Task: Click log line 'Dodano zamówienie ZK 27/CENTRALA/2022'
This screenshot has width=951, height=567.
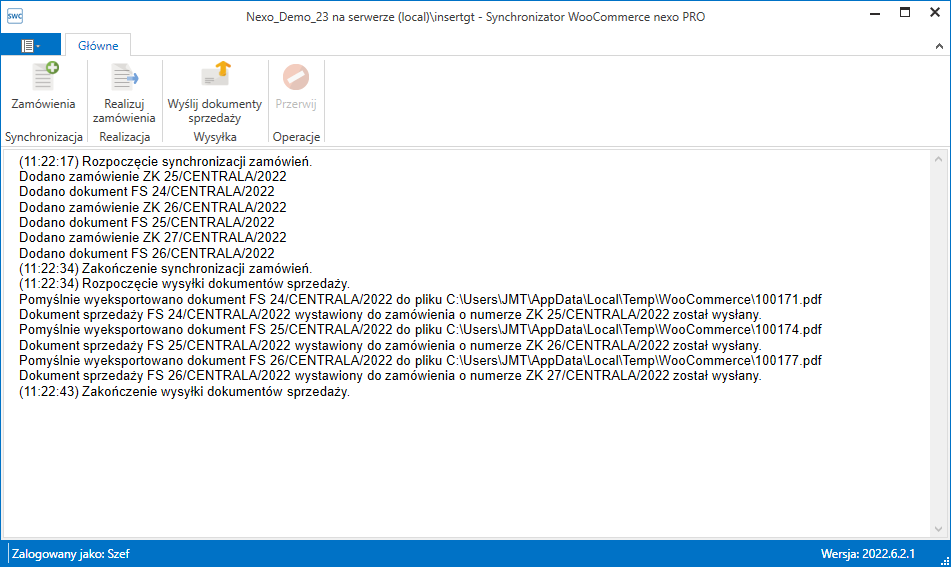Action: 153,238
